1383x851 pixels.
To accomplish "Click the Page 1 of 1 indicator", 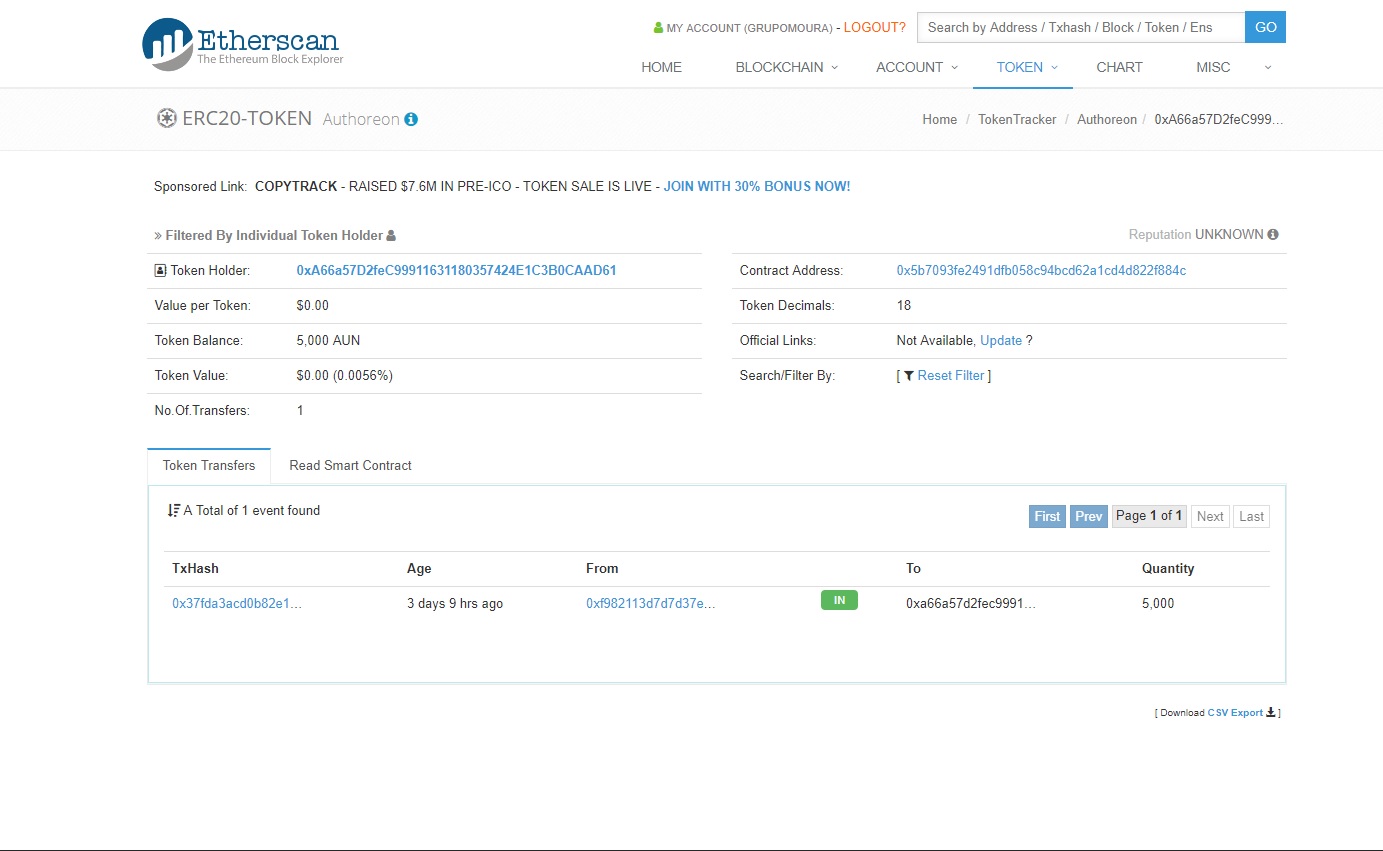I will pyautogui.click(x=1149, y=516).
